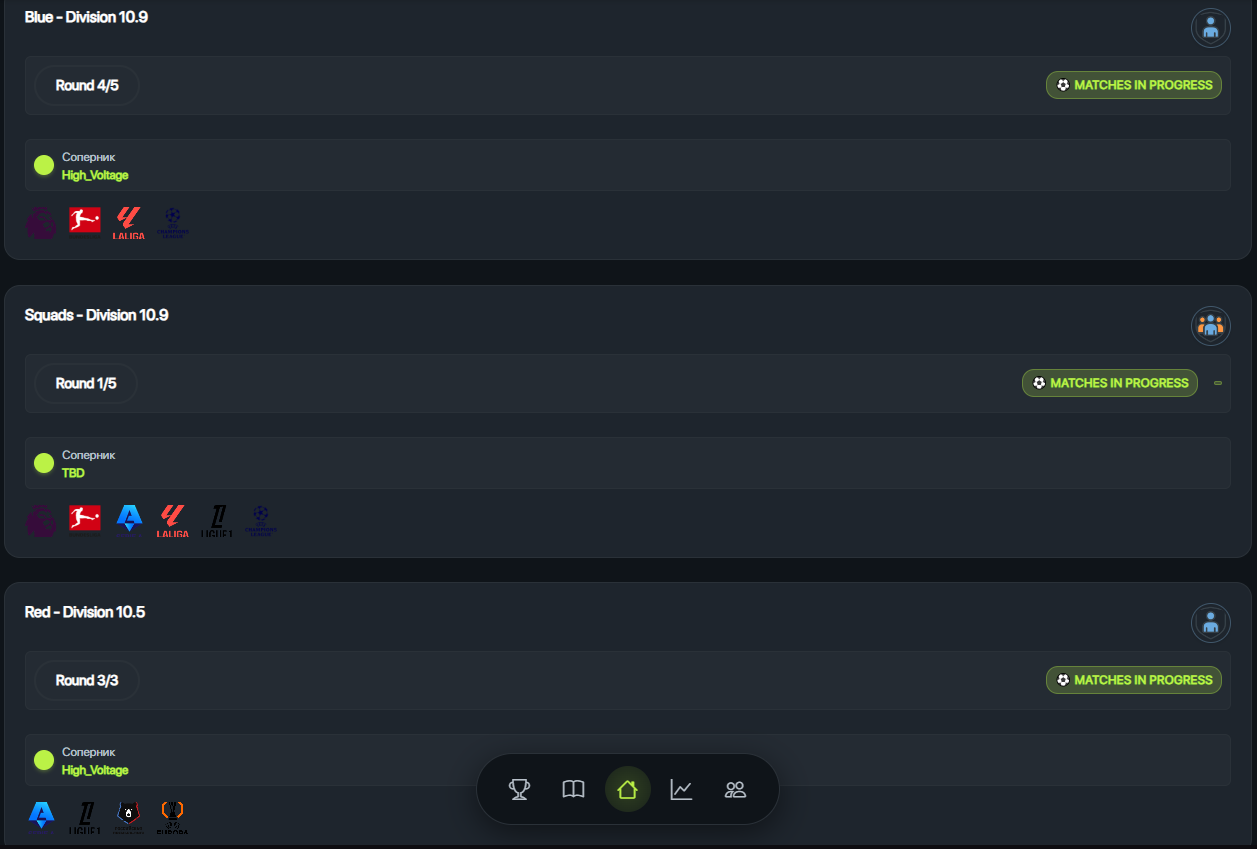Screen dimensions: 1257x849
Task: Click the squad group icon on Squads division
Action: pos(1210,326)
